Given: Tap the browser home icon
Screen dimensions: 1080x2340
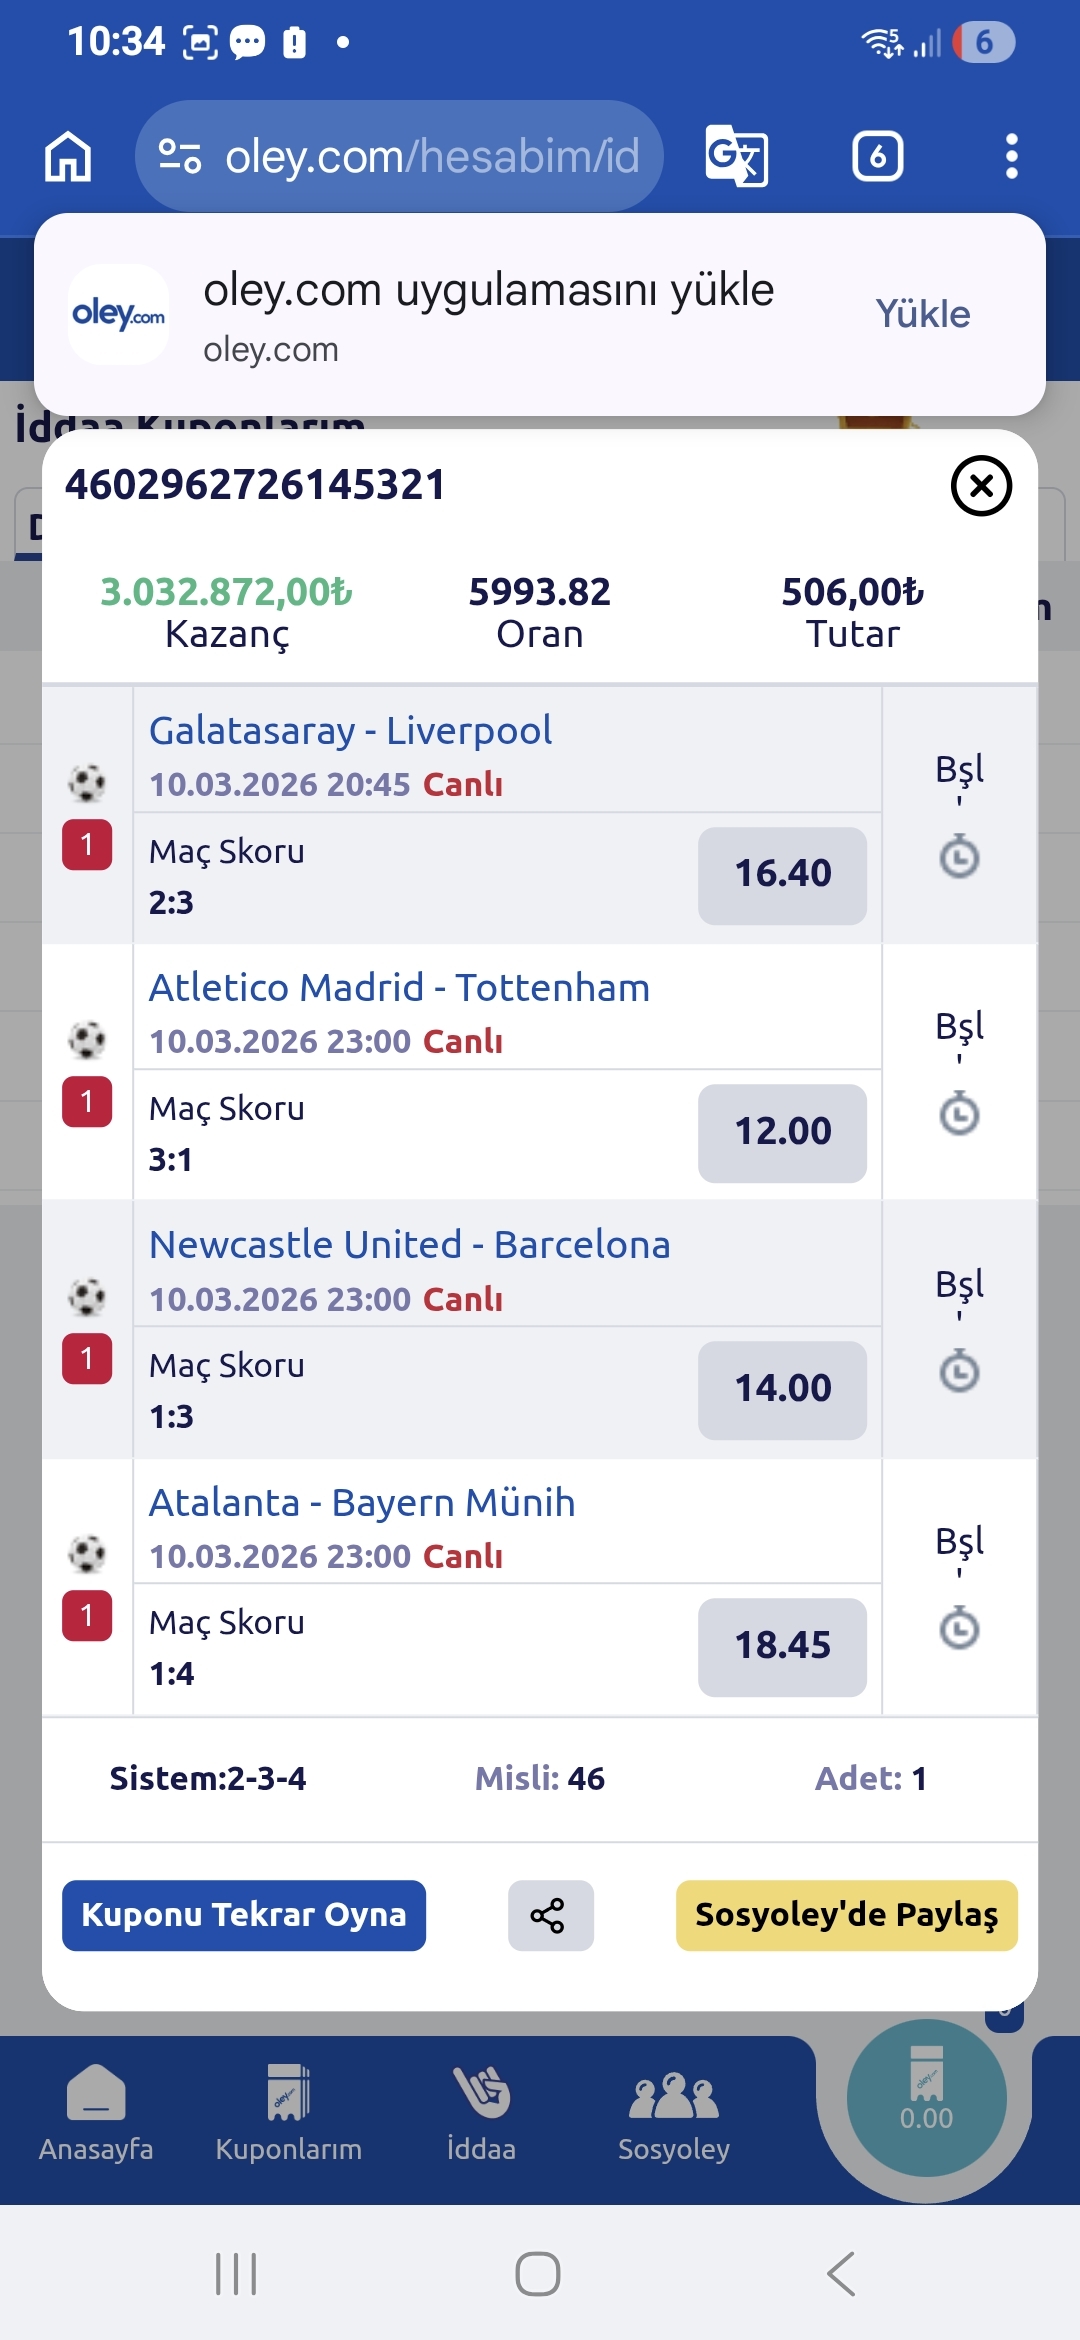Looking at the screenshot, I should tap(68, 157).
